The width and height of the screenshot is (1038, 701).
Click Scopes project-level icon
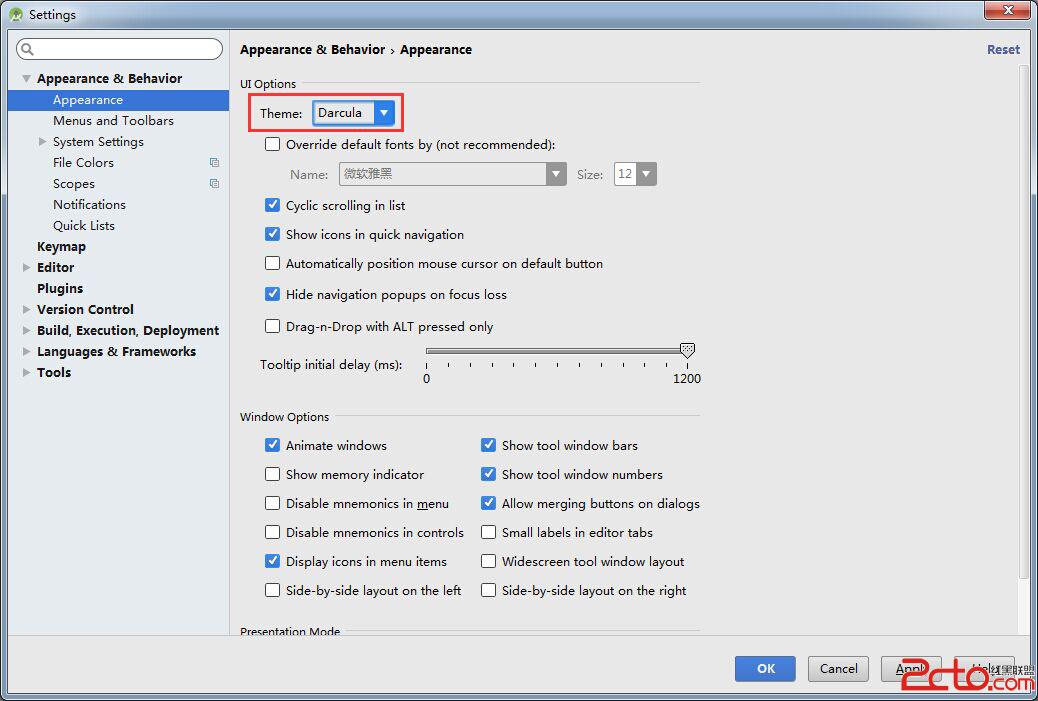[x=214, y=183]
